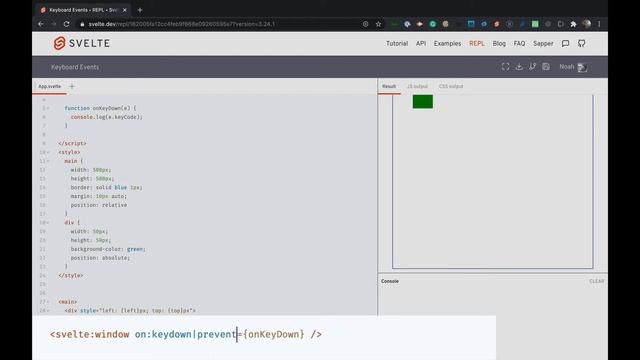Click the console.log(e.keyCode) code line
Screen dimensions: 640x360
[107, 117]
